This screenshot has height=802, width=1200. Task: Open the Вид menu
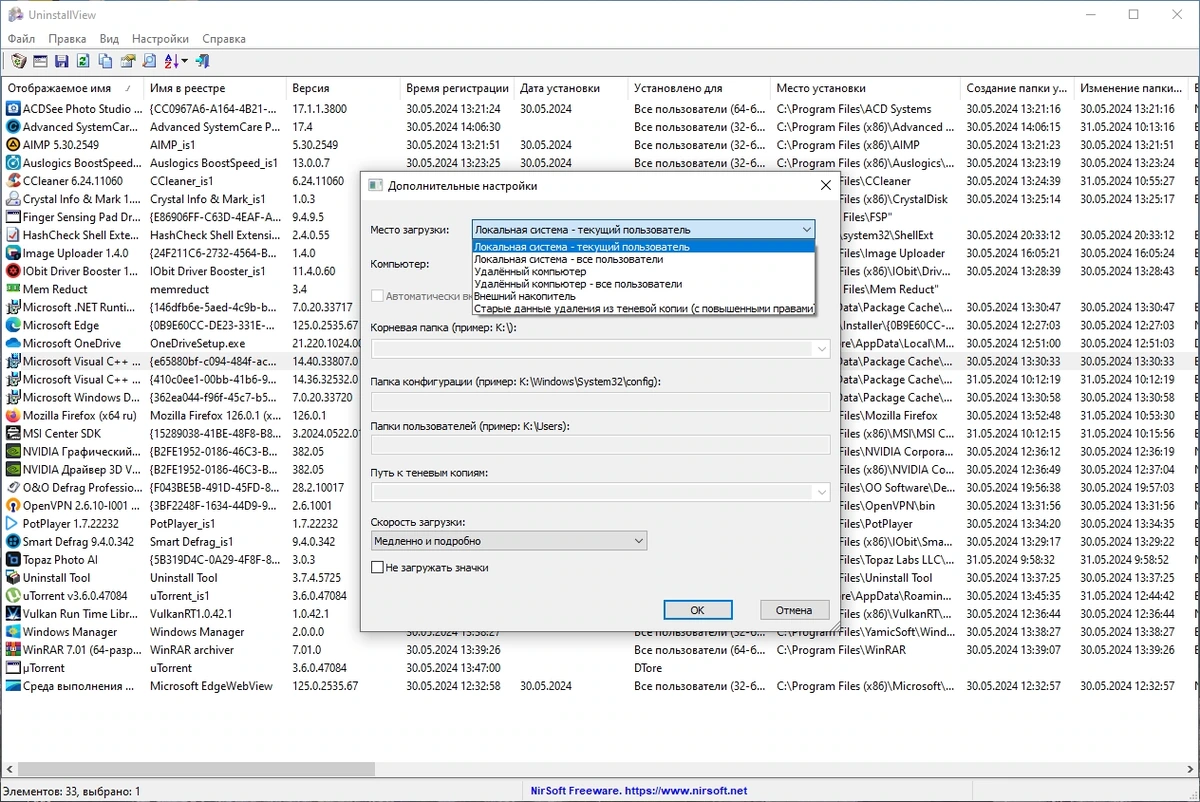[109, 39]
